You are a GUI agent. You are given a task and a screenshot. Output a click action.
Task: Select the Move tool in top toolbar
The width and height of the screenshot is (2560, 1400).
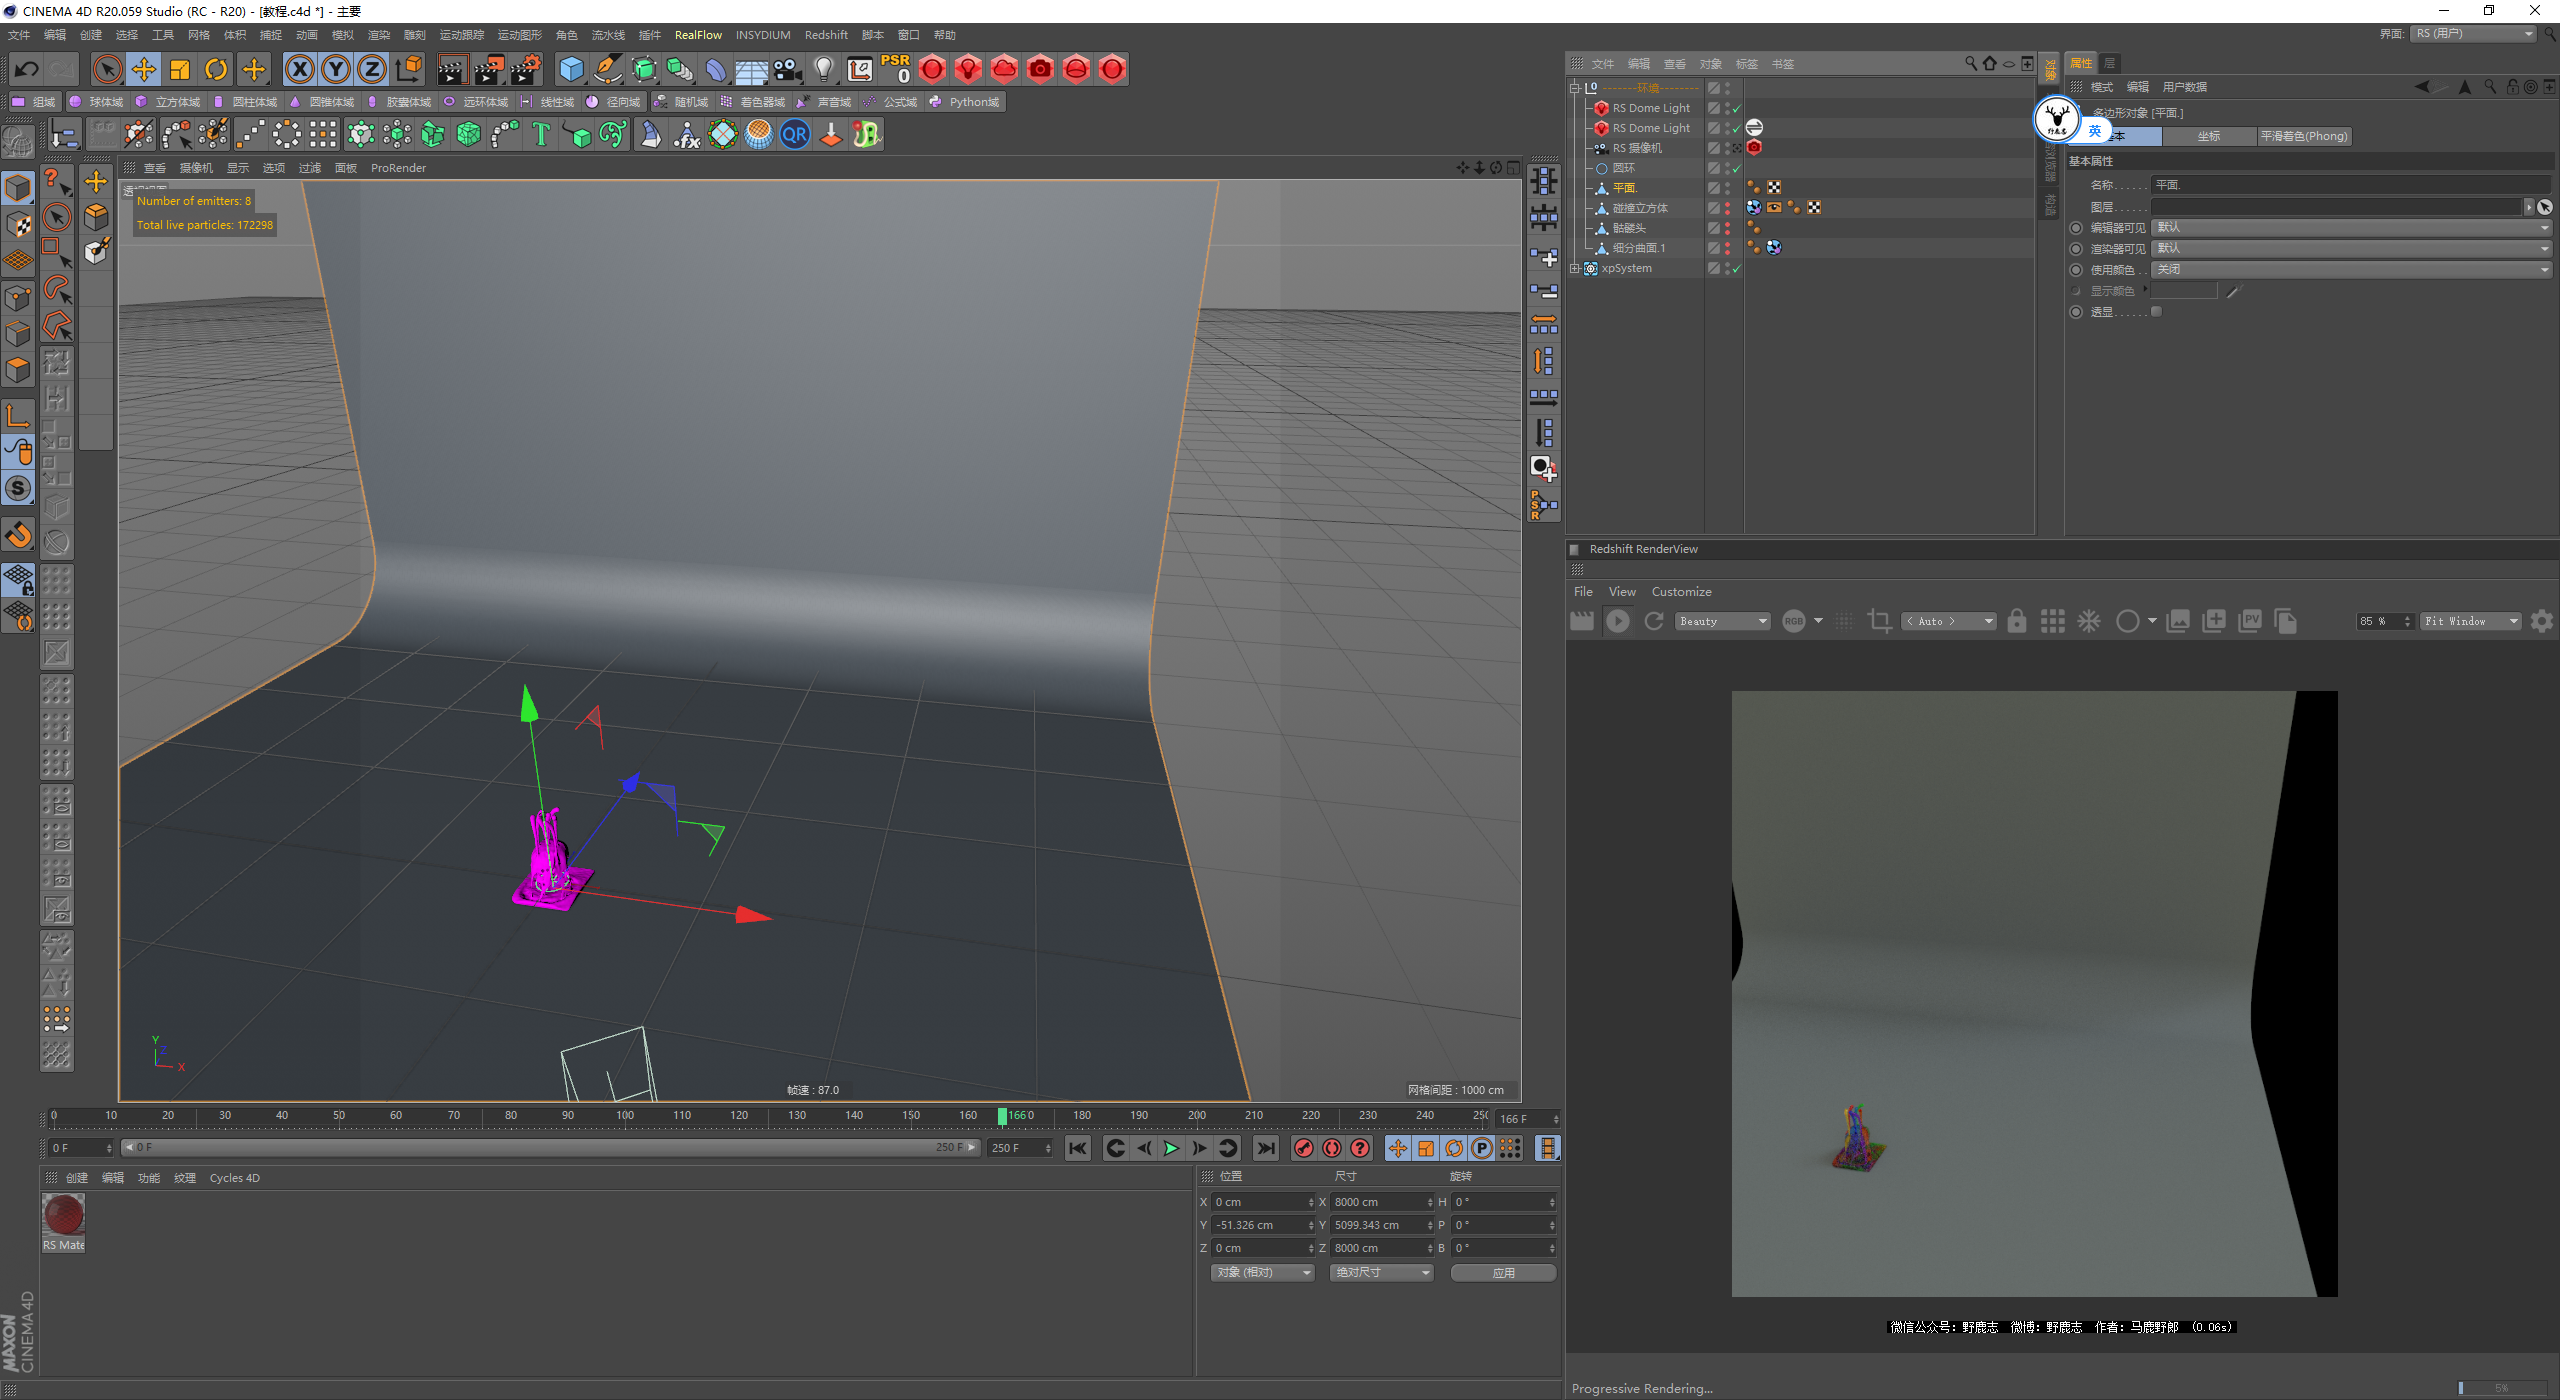click(144, 69)
